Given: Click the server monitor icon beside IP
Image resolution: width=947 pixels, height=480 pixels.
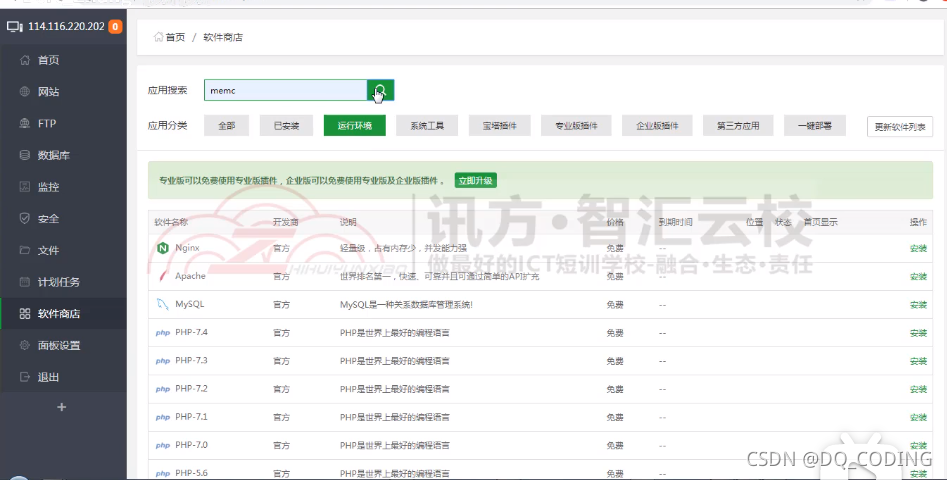Looking at the screenshot, I should pos(15,27).
